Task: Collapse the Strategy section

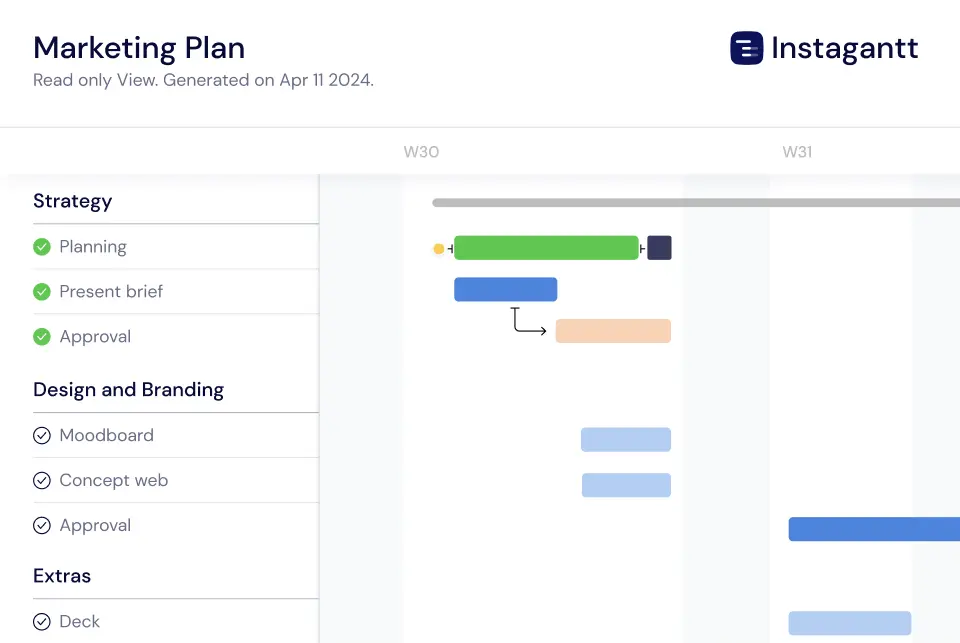Action: tap(72, 201)
